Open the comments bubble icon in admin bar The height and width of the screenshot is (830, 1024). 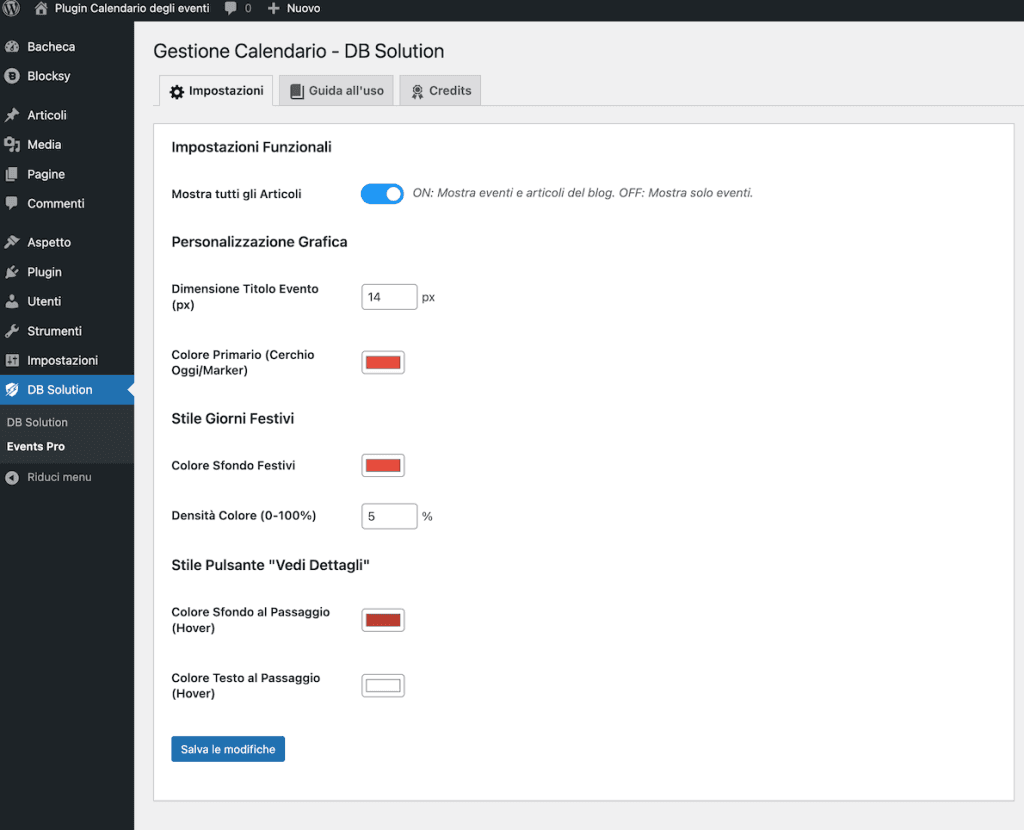(231, 8)
